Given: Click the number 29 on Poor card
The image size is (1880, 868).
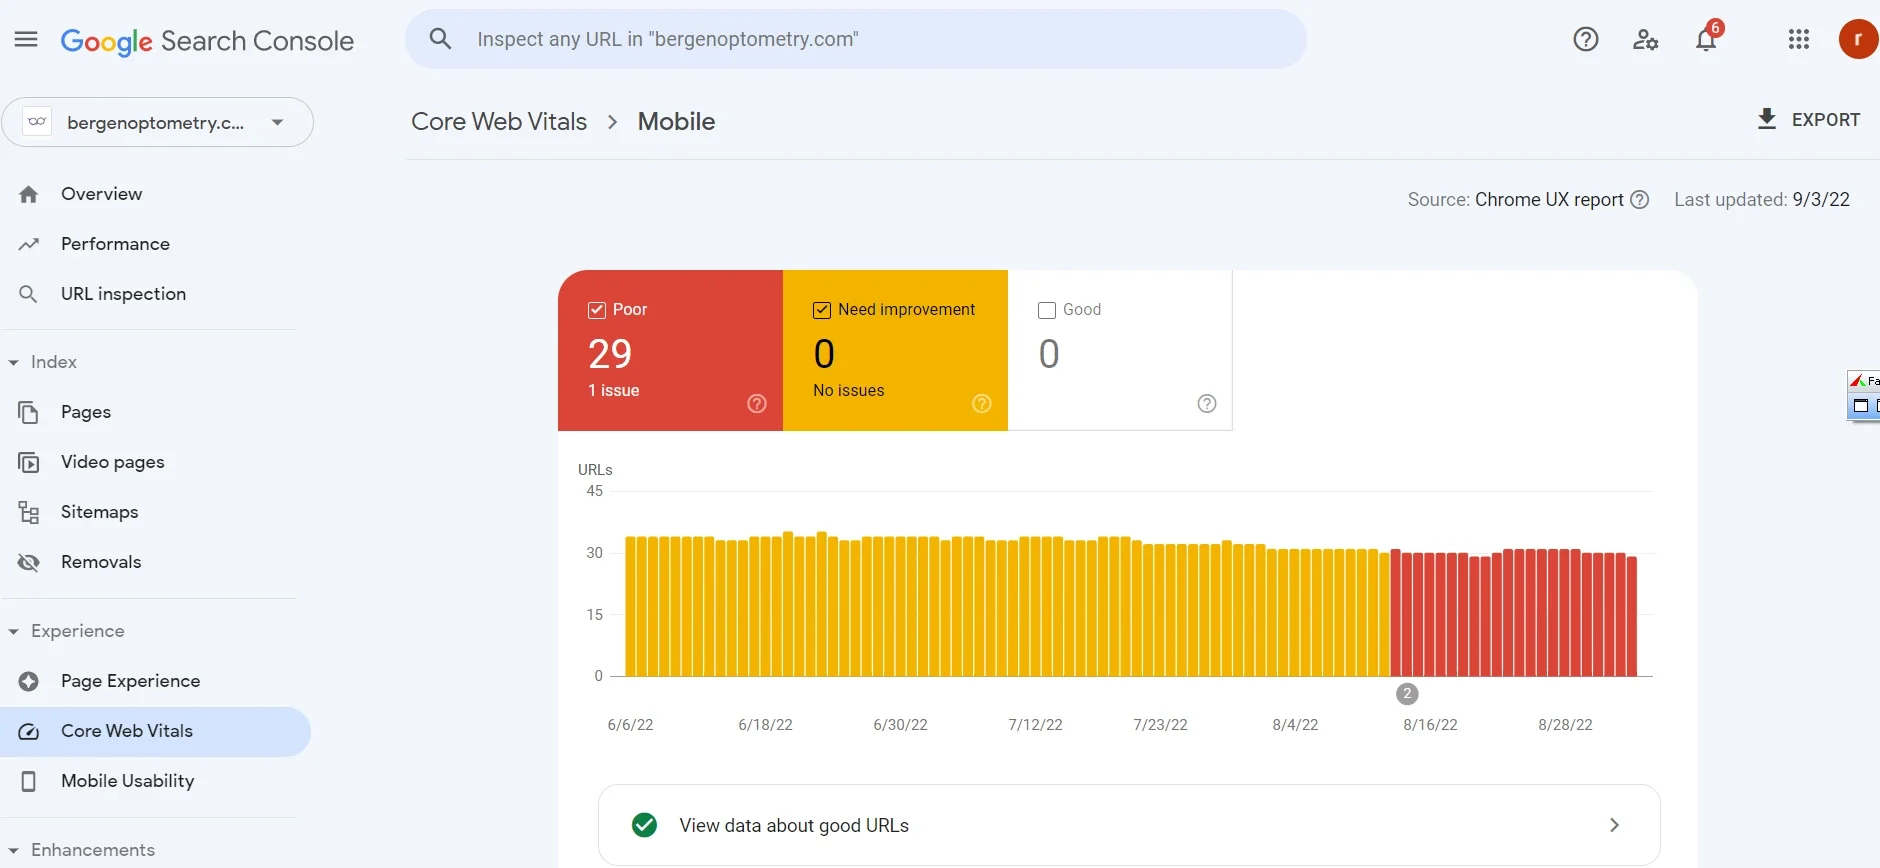Looking at the screenshot, I should 610,354.
